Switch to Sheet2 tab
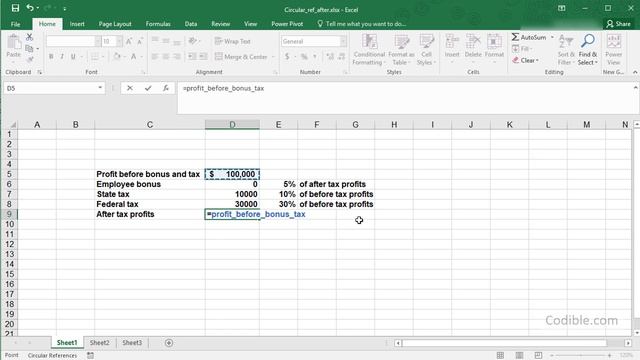This screenshot has width=640, height=360. point(100,343)
